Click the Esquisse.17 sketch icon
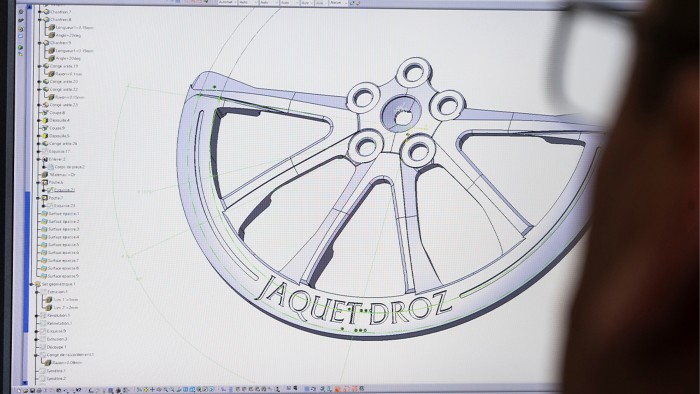The image size is (700, 394). click(45, 152)
